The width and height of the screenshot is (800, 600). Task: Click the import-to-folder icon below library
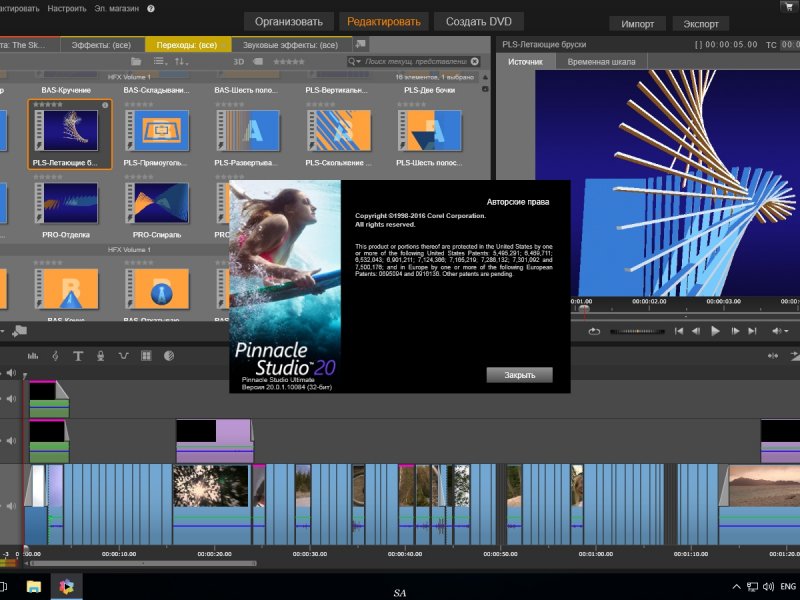coord(19,331)
